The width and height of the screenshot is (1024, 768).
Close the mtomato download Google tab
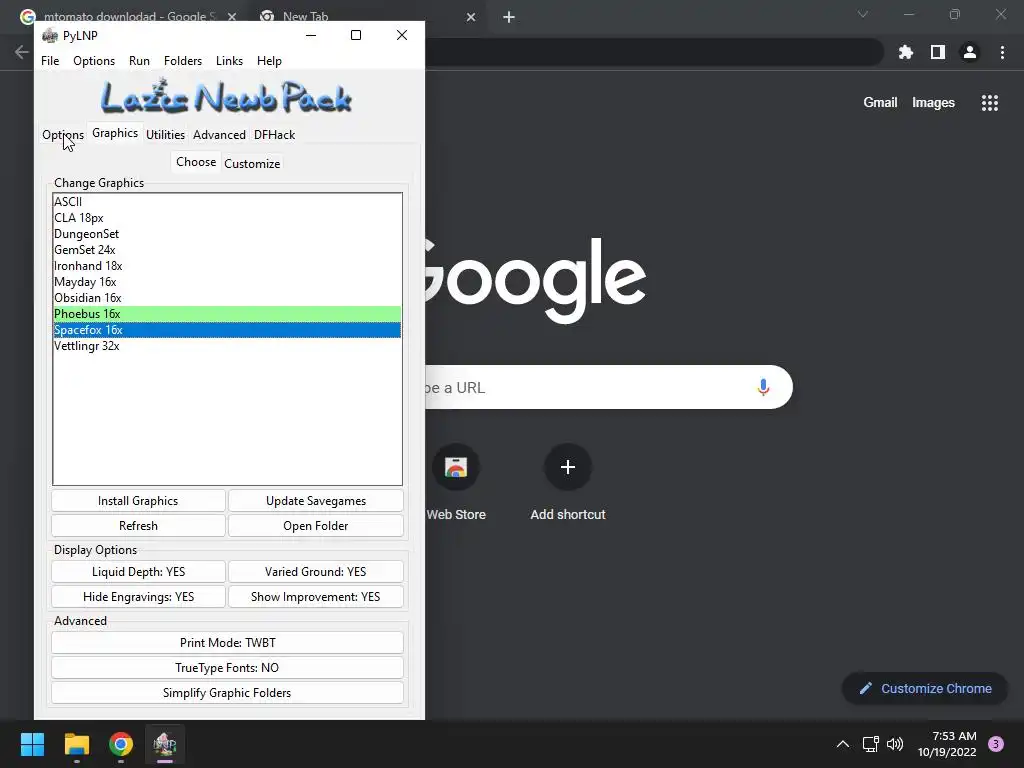tap(232, 17)
